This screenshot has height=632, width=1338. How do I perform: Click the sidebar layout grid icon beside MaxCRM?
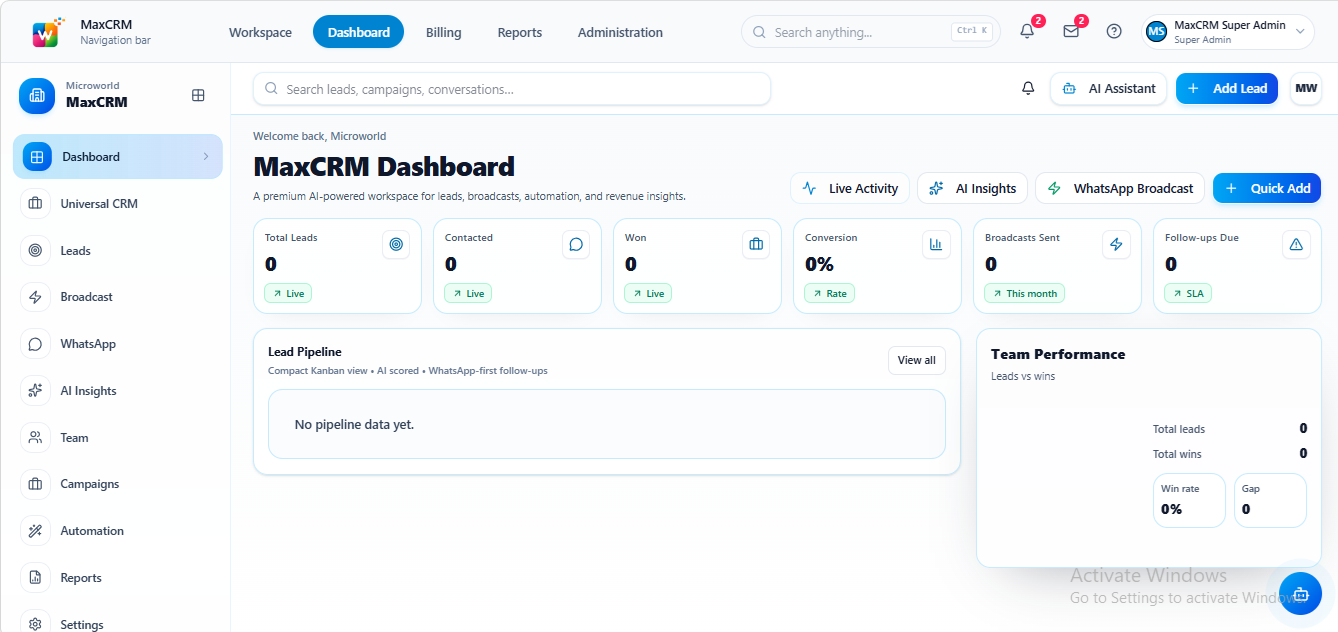(x=198, y=95)
